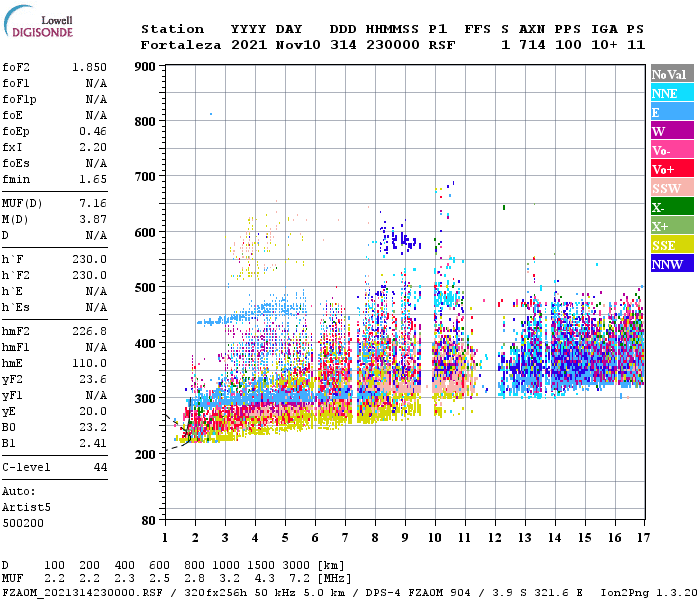700x600 pixels.
Task: Click the Ion2Png 1.3.20 version text
Action: click(648, 592)
